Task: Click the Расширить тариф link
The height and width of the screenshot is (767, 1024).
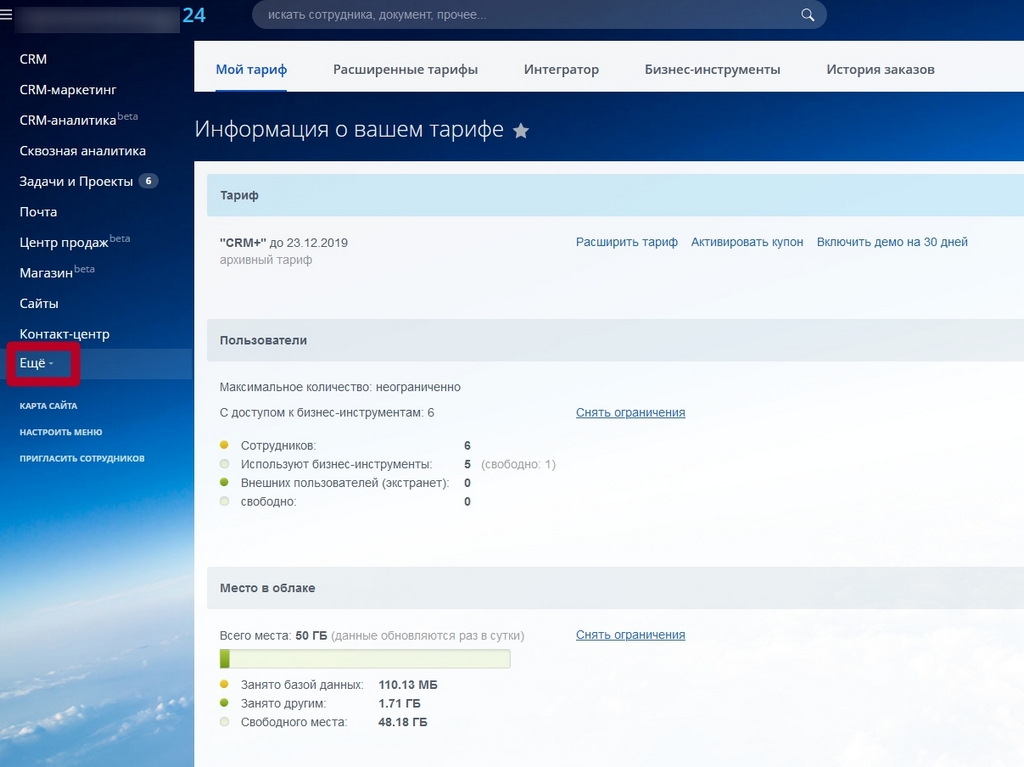Action: click(x=626, y=242)
